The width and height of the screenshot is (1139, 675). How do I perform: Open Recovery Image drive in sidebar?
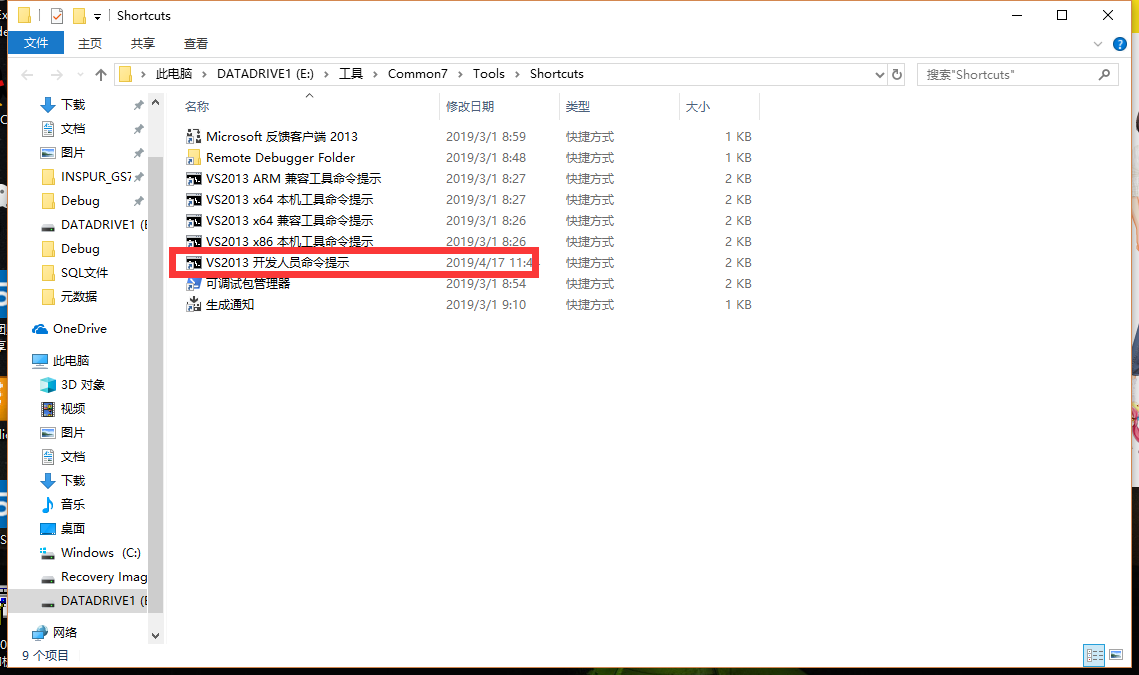click(x=104, y=576)
